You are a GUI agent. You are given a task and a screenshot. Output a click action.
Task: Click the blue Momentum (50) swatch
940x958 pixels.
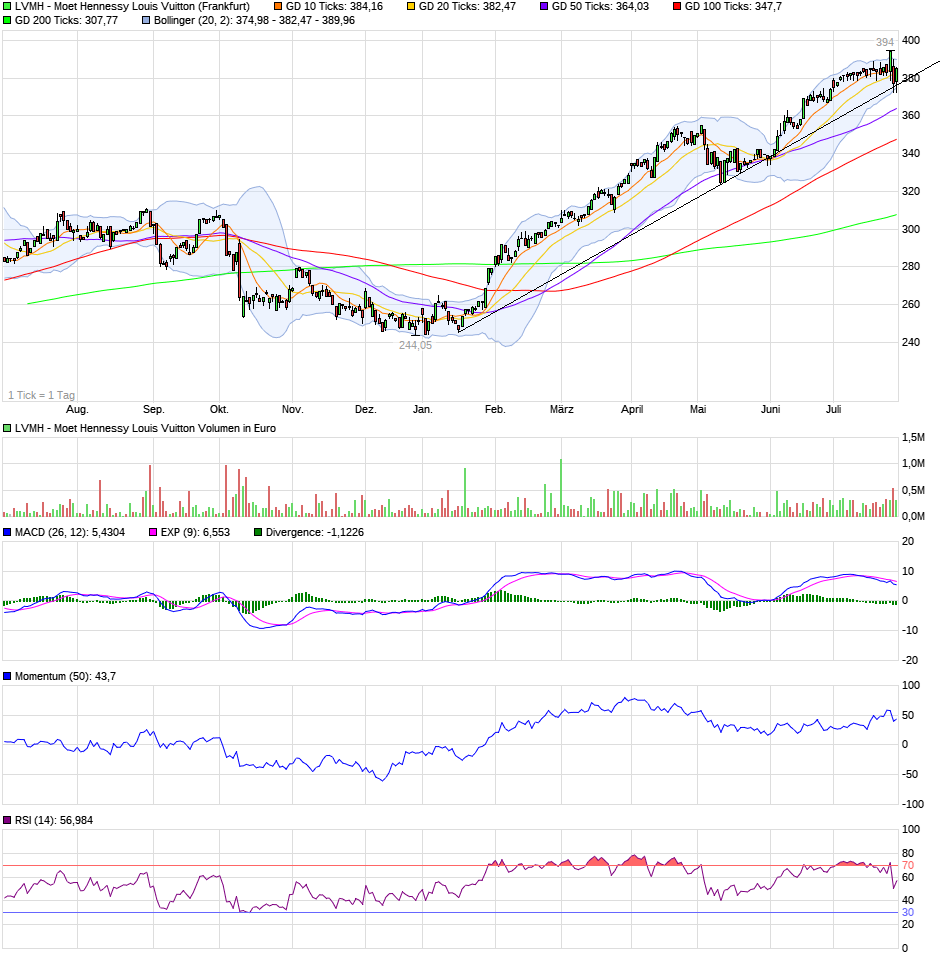(7, 676)
